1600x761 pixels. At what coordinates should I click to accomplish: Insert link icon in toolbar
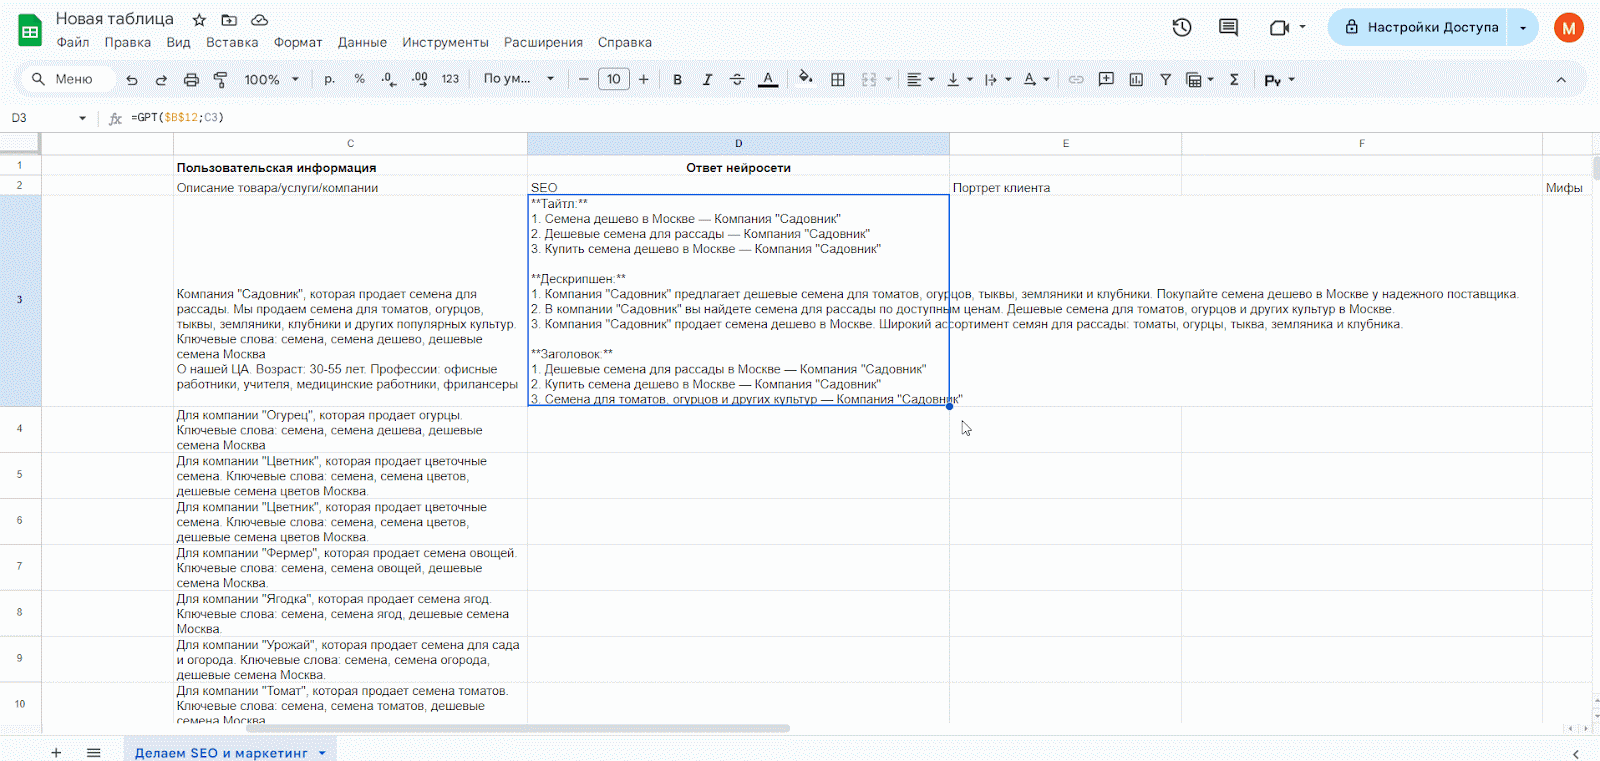pos(1076,80)
